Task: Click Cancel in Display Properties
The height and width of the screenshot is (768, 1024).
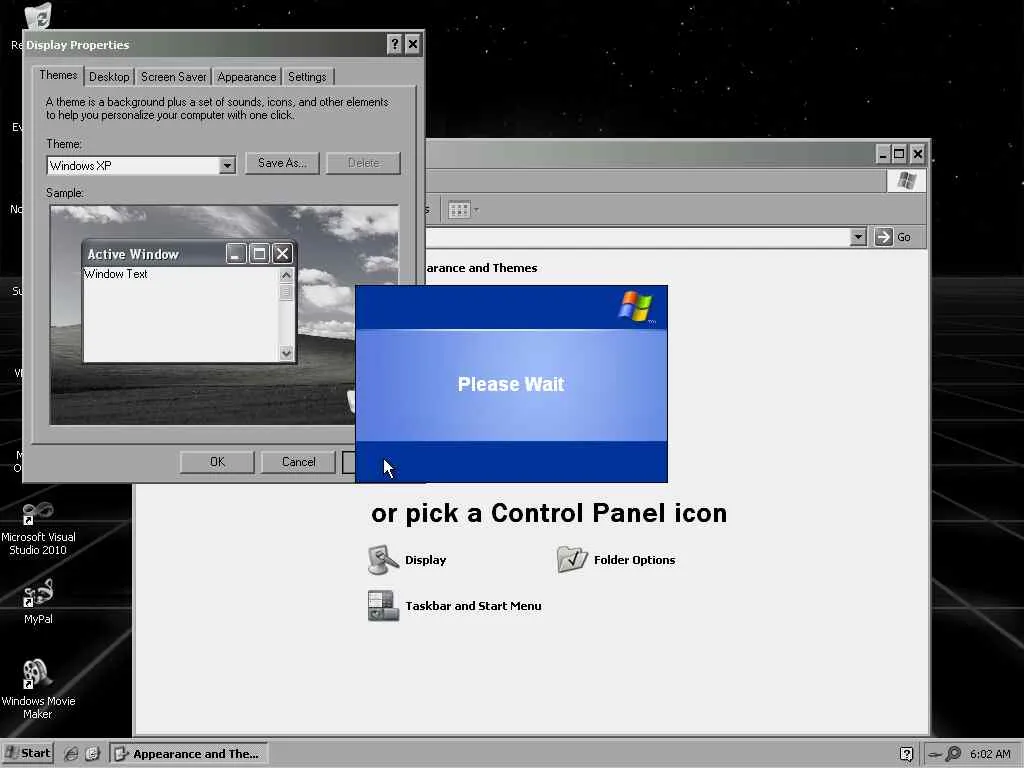Action: [x=298, y=462]
